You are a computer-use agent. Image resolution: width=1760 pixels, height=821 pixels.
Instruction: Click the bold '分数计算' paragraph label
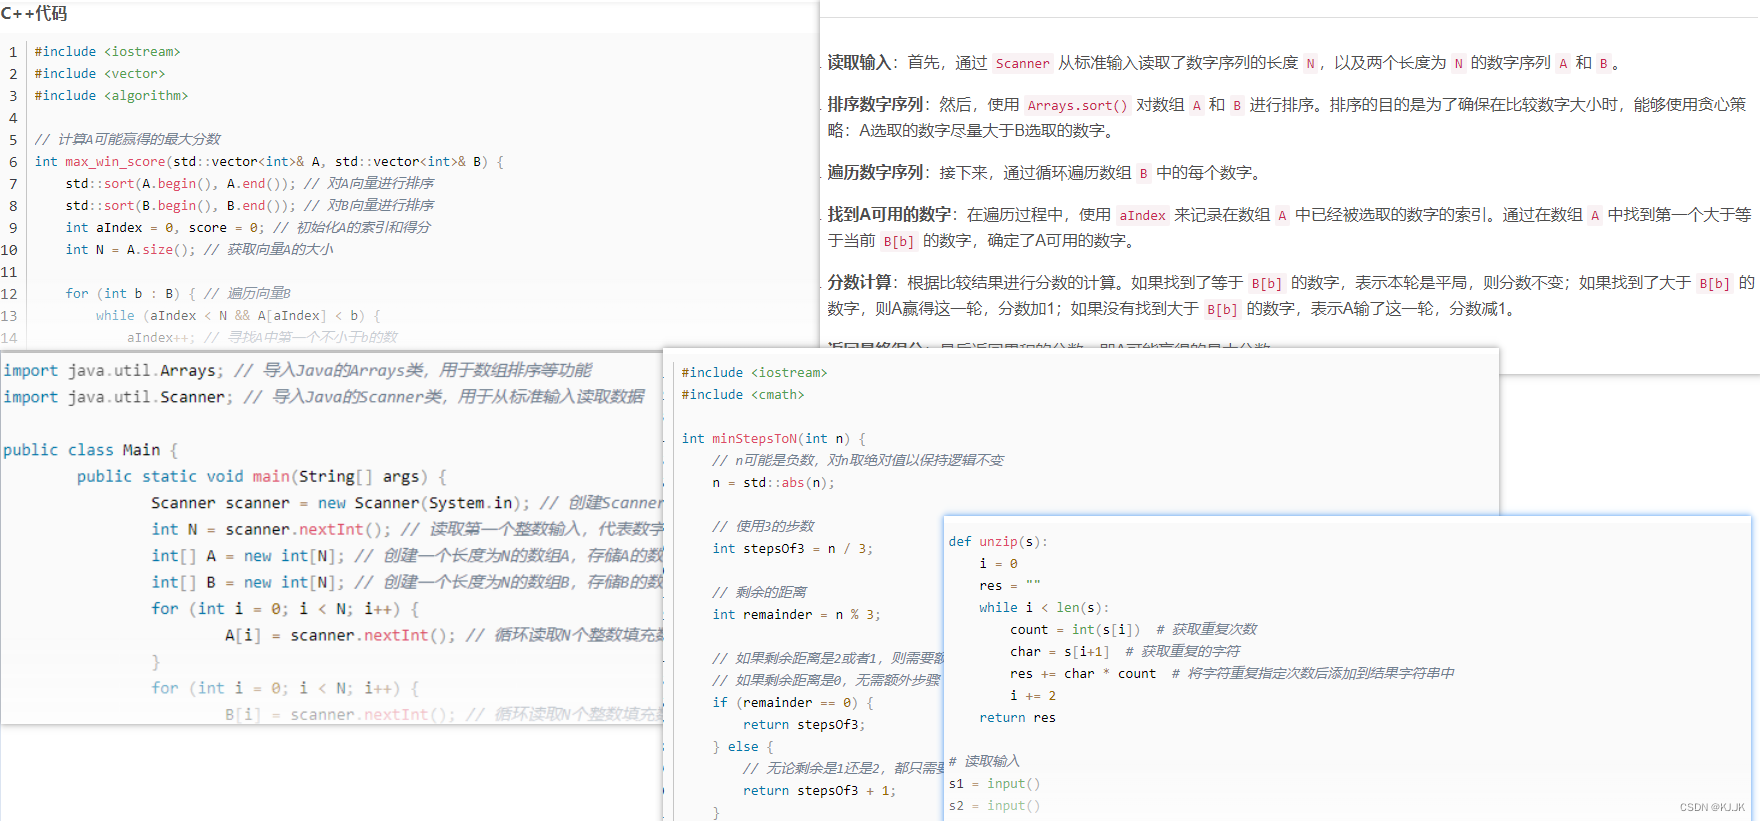point(859,282)
